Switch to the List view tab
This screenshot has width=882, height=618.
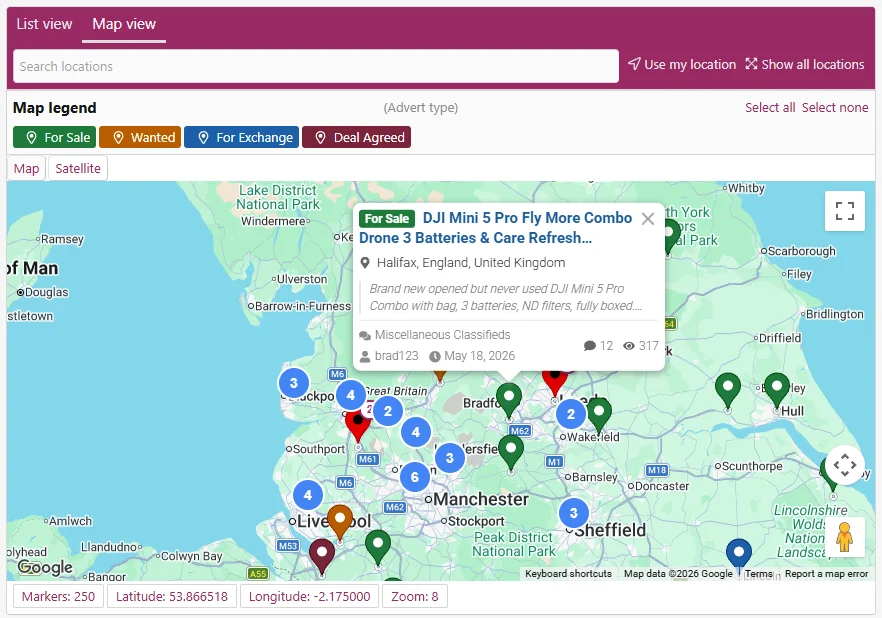(44, 24)
